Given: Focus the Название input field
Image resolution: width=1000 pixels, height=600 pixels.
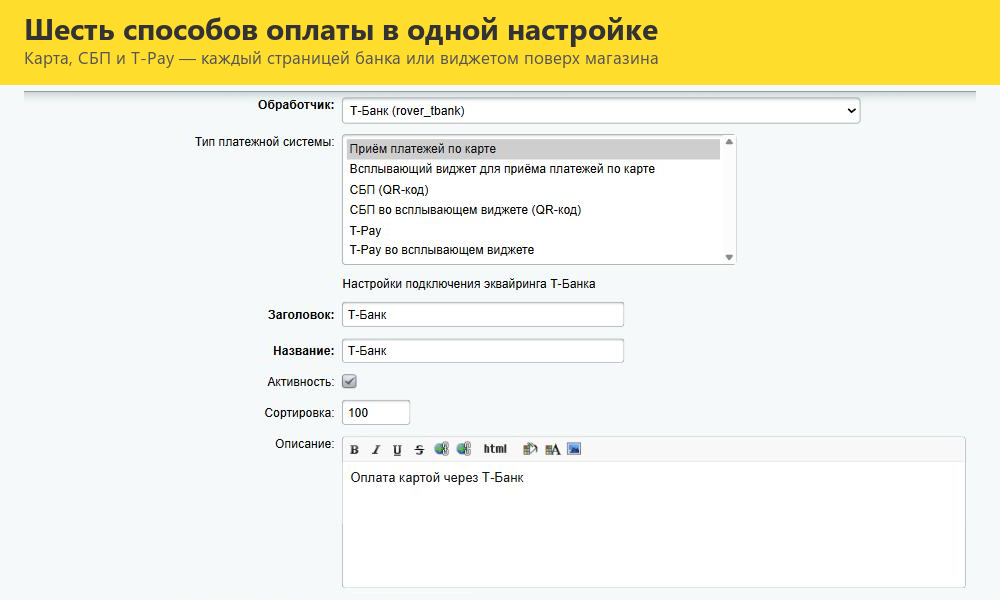Looking at the screenshot, I should pos(483,351).
